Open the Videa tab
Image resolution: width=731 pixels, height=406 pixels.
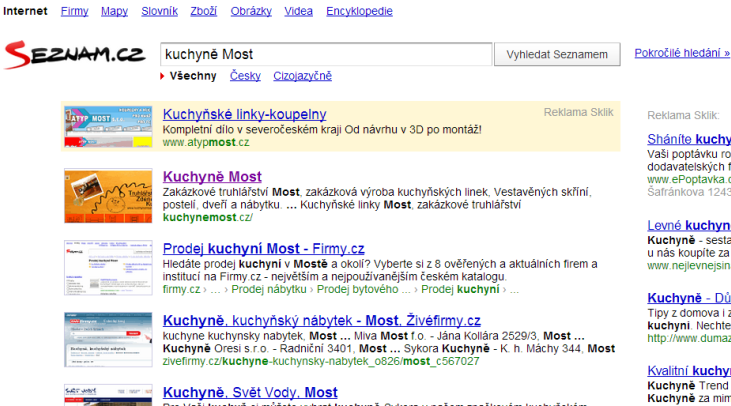click(x=298, y=11)
